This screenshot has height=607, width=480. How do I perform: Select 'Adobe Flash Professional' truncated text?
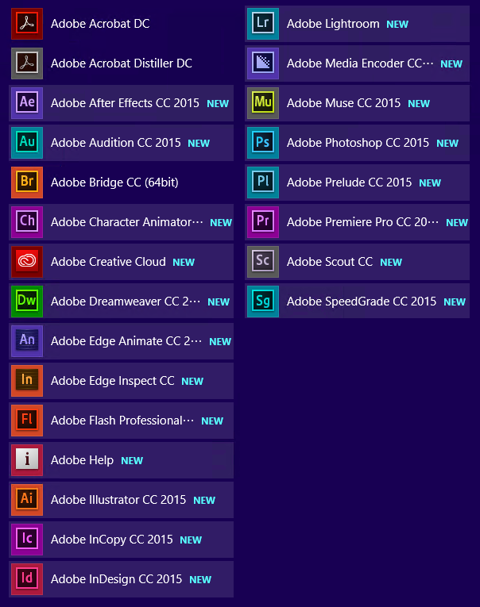pos(122,420)
